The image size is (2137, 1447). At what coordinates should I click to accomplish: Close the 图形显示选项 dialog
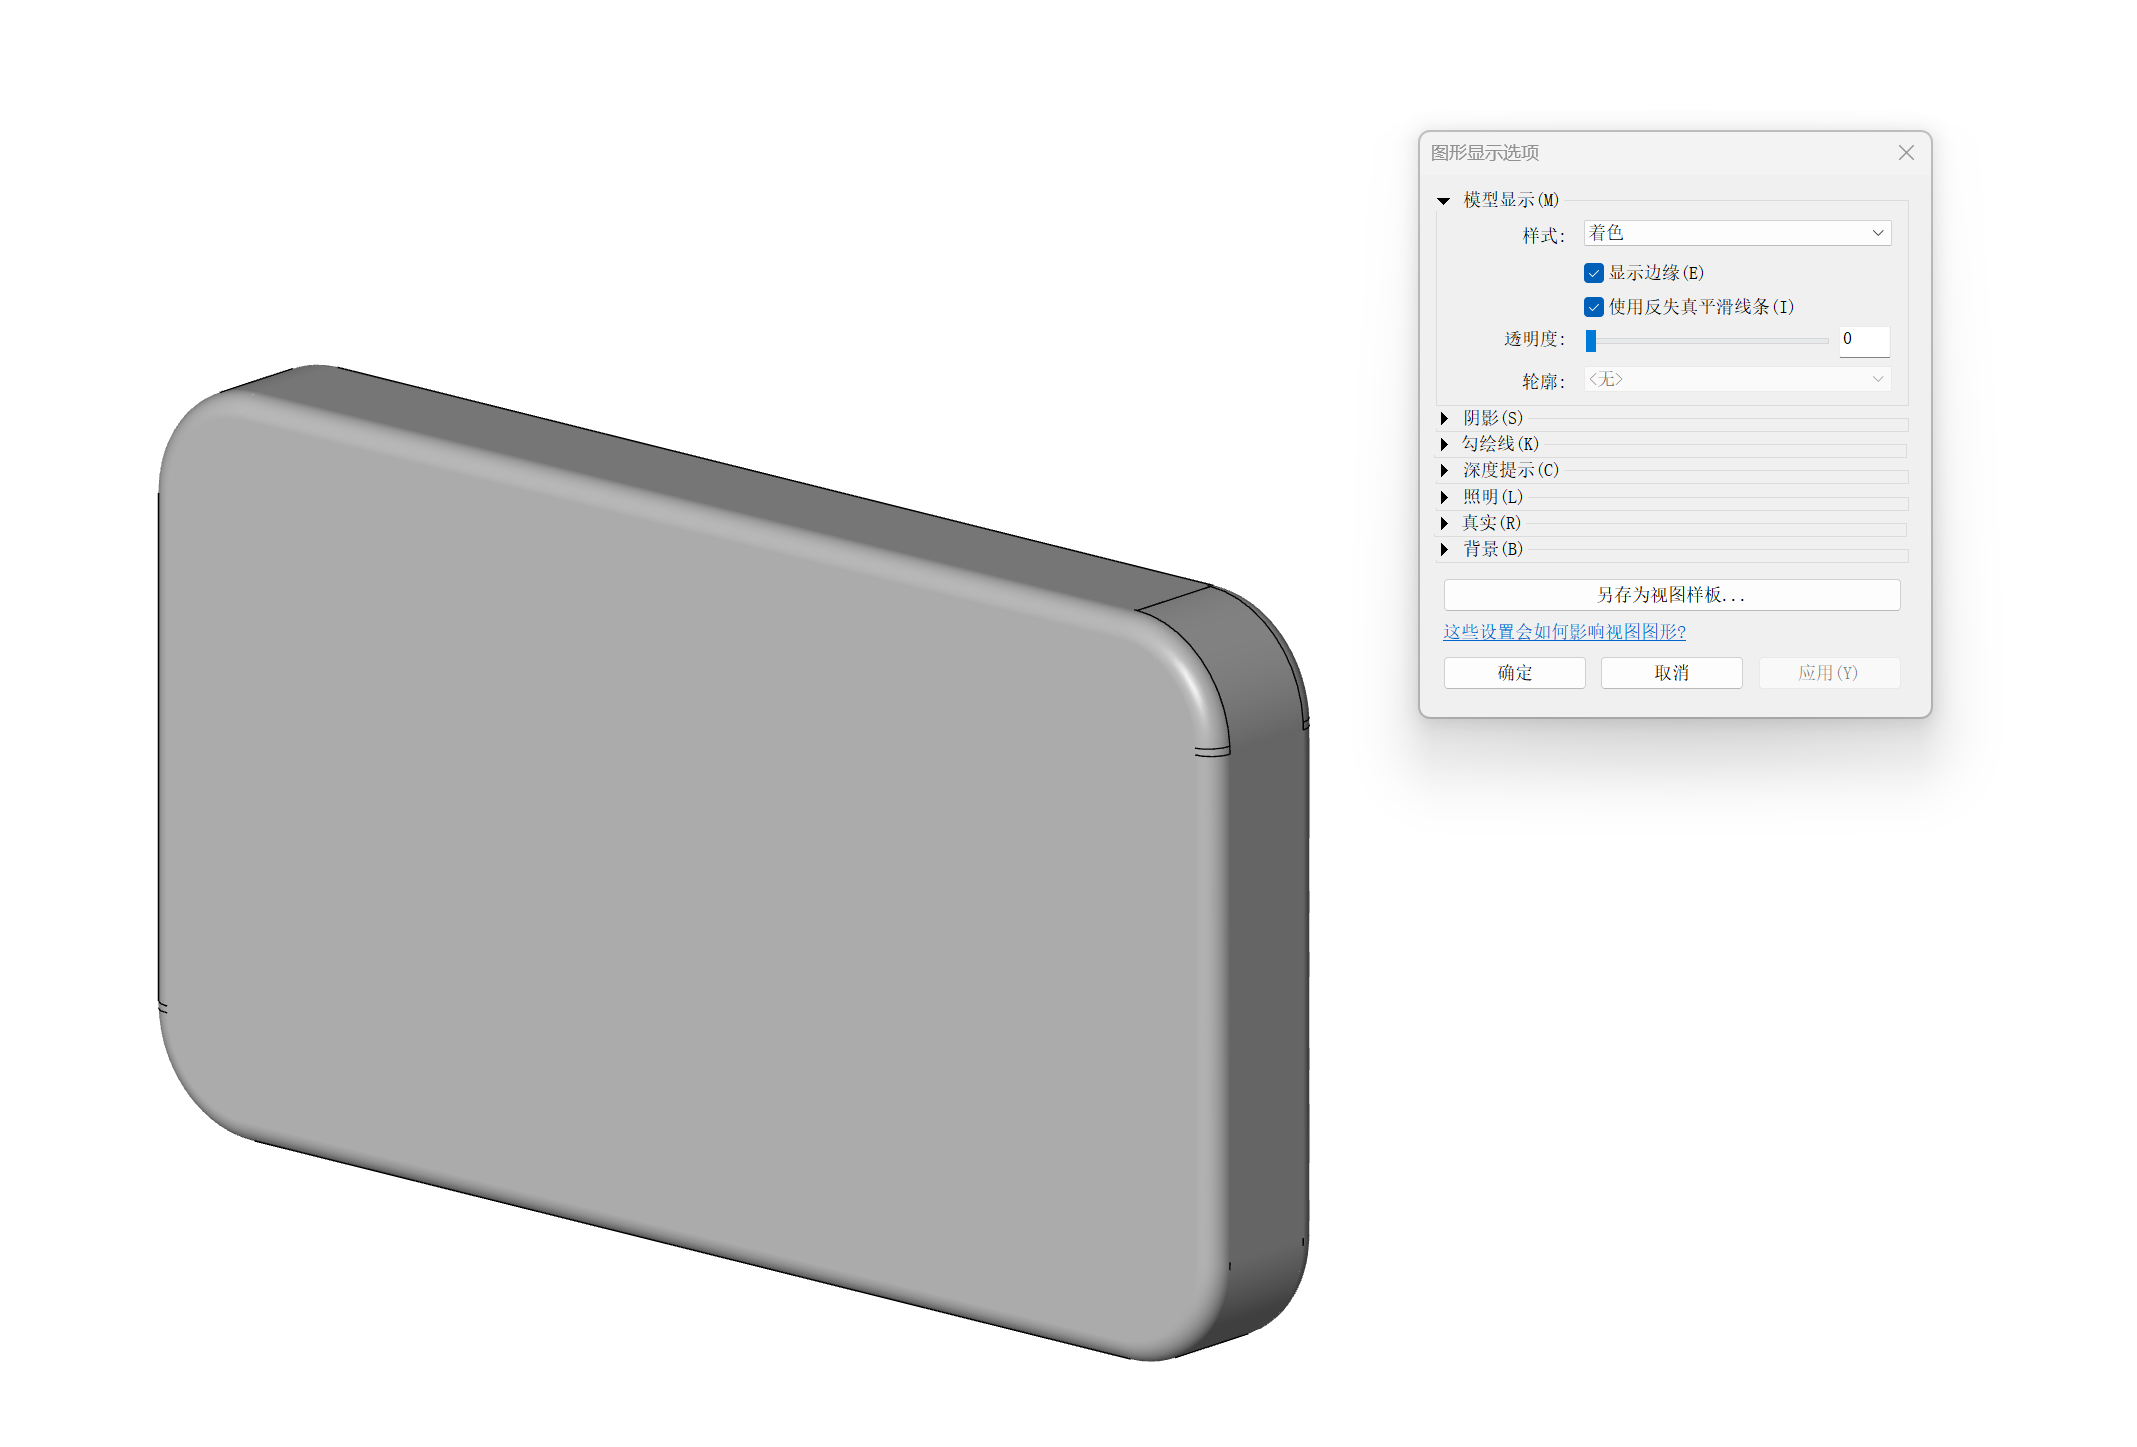tap(1905, 153)
